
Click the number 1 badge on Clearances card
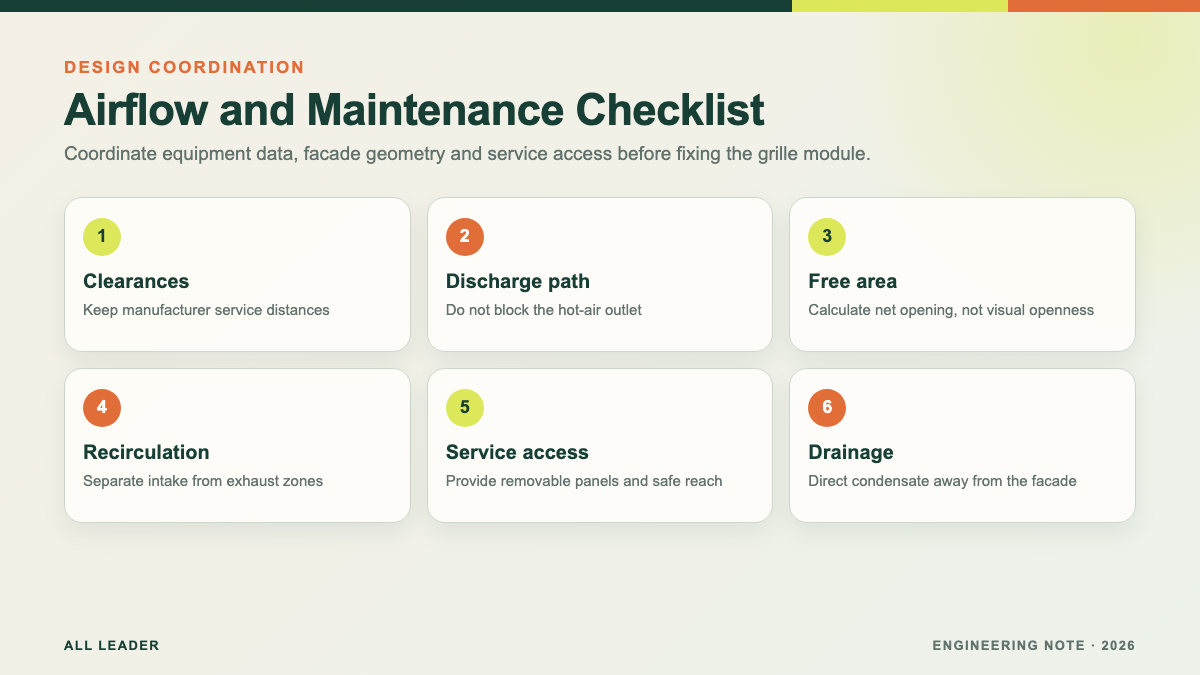(102, 236)
